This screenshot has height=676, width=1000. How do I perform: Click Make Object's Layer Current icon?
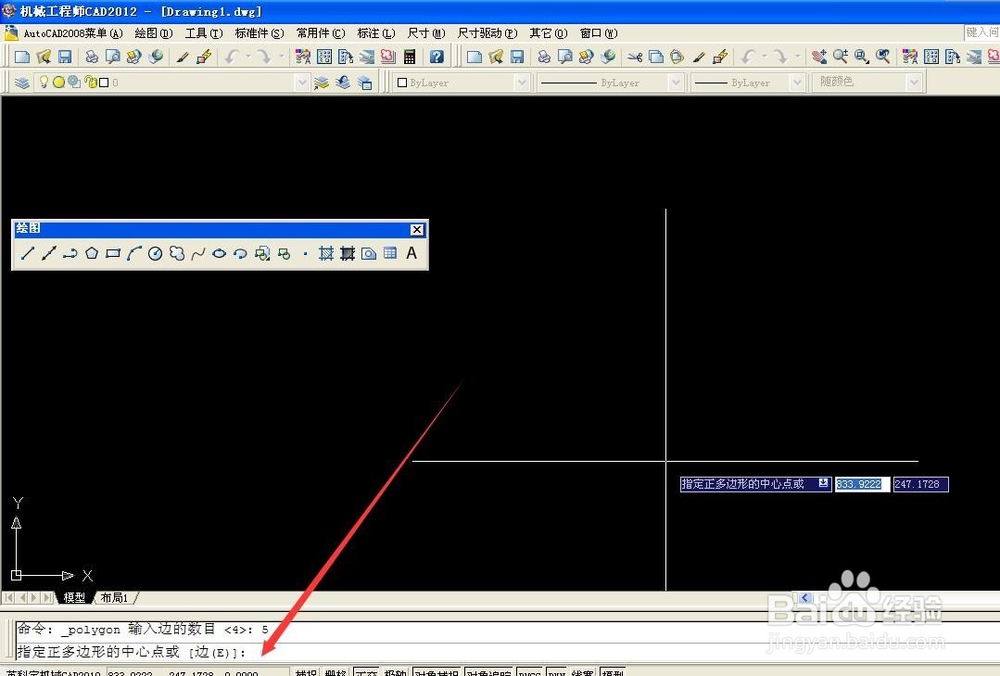321,82
